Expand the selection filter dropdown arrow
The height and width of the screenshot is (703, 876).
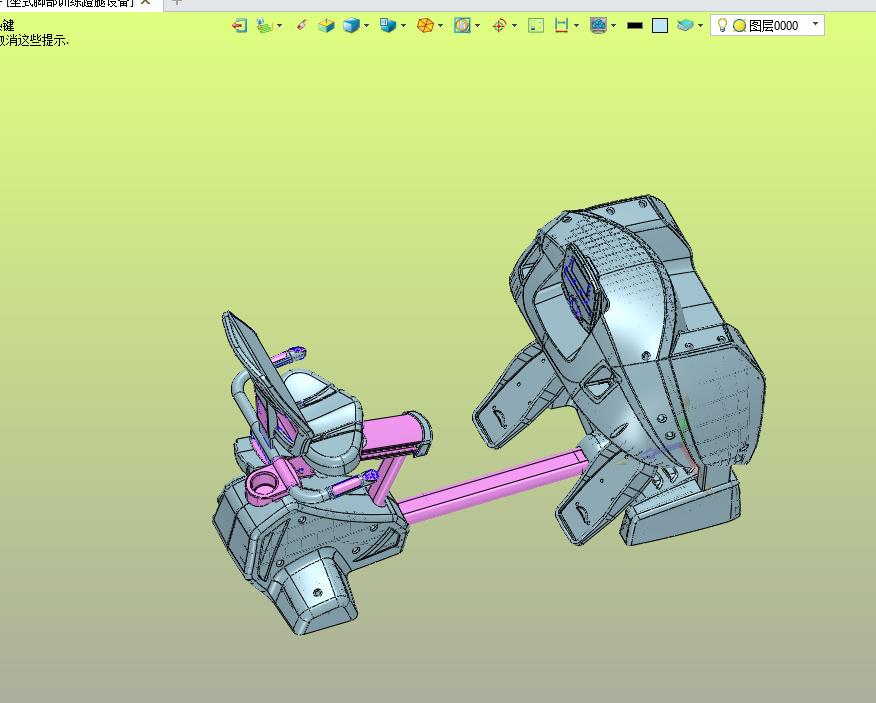coord(279,25)
